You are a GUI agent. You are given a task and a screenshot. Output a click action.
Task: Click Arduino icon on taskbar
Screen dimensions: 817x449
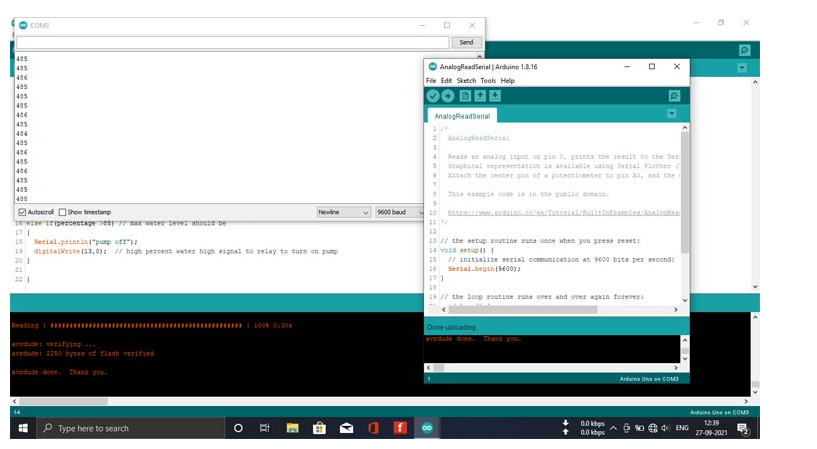click(x=427, y=428)
